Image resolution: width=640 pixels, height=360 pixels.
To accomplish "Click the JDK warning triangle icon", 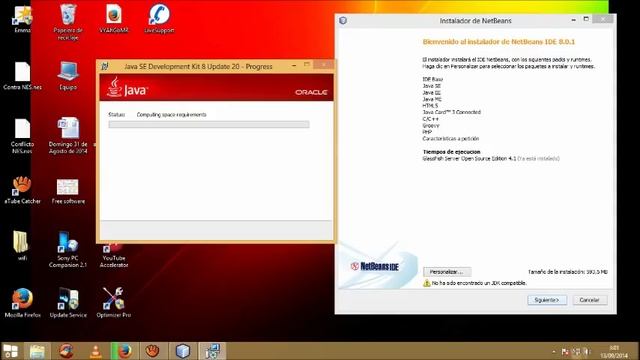I will (x=427, y=283).
